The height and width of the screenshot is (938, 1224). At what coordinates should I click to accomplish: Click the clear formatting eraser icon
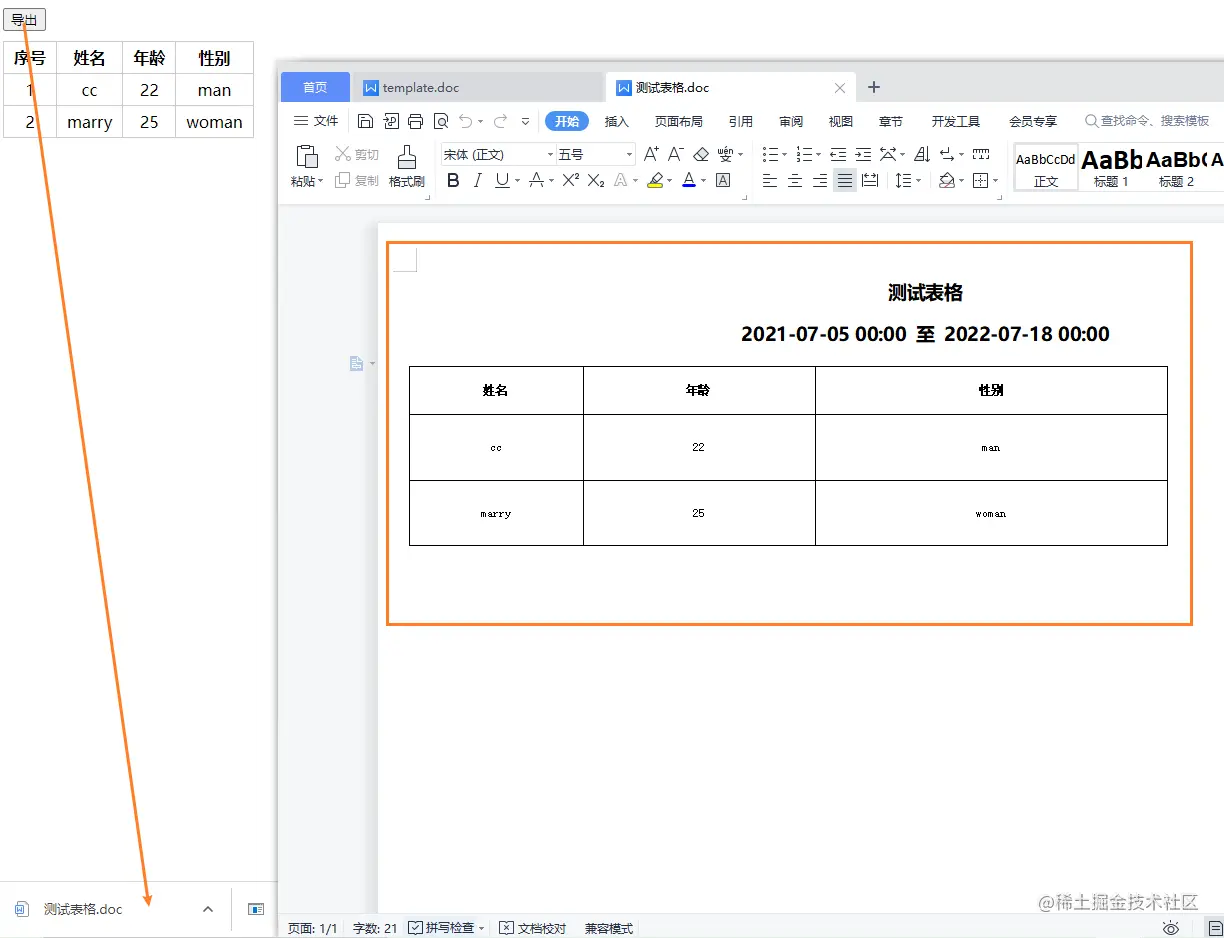tap(701, 154)
